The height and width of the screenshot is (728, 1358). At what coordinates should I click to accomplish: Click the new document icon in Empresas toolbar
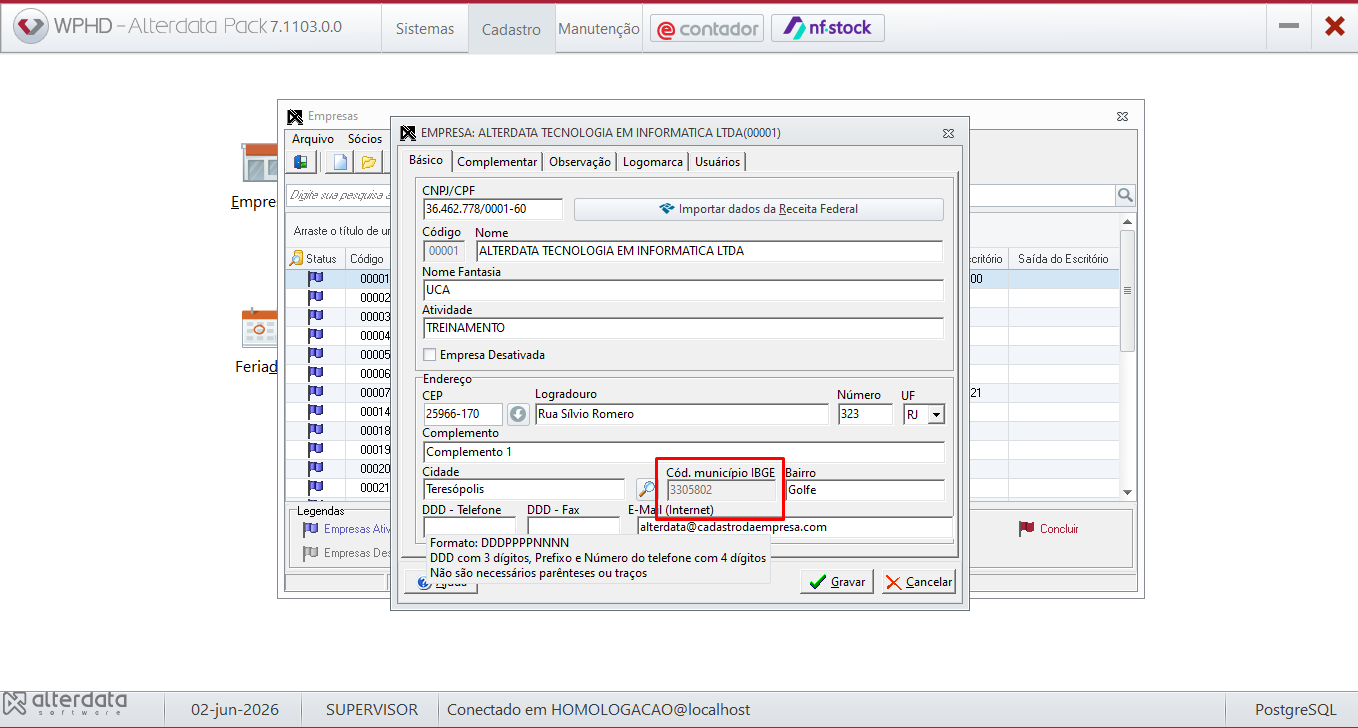(x=340, y=162)
